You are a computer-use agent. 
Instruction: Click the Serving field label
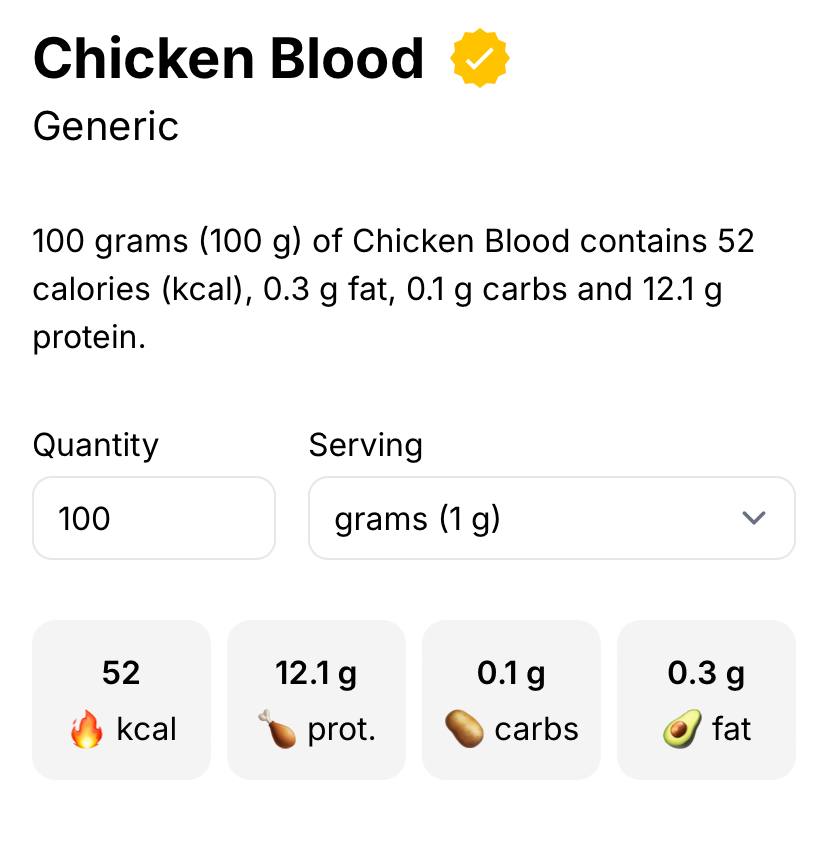(x=366, y=446)
